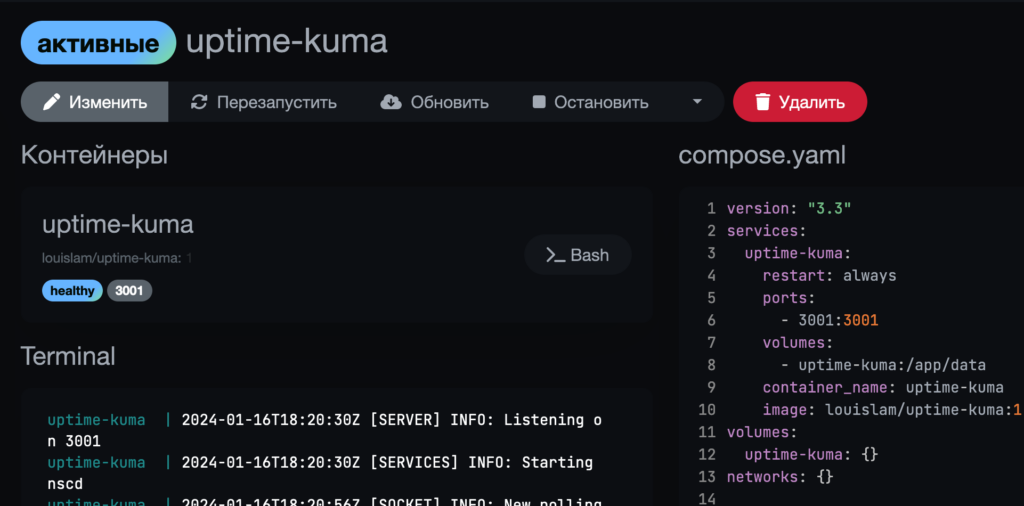Click line 11 top-level 'volumes:' line
Image resolution: width=1024 pixels, height=506 pixels.
(x=762, y=432)
